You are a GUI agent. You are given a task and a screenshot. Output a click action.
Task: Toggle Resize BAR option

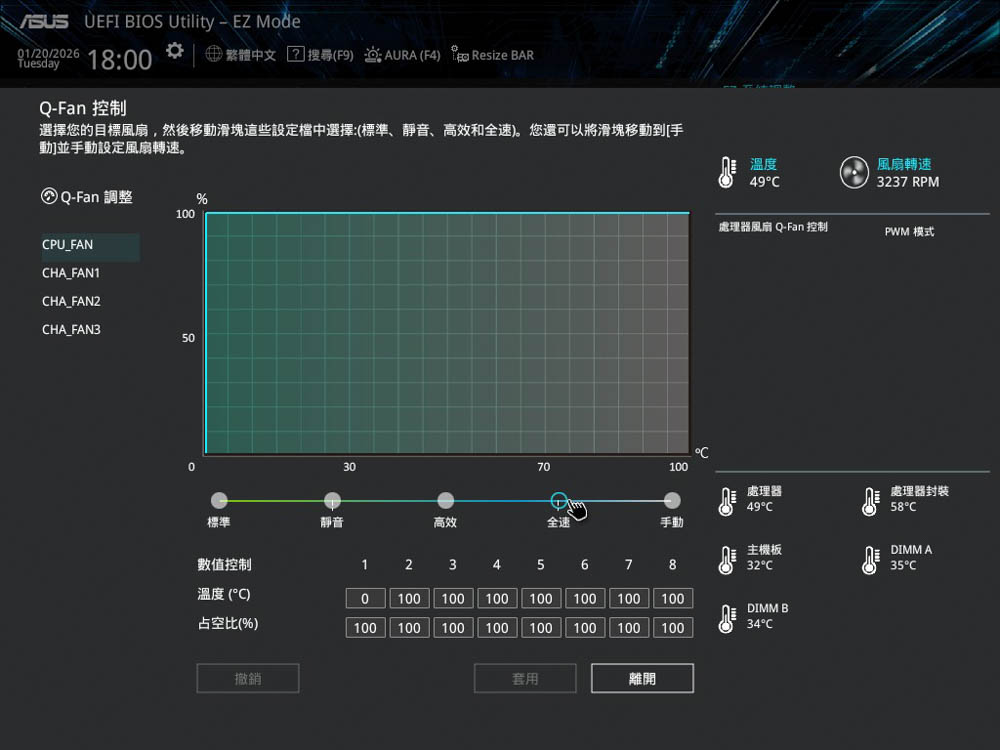click(492, 55)
